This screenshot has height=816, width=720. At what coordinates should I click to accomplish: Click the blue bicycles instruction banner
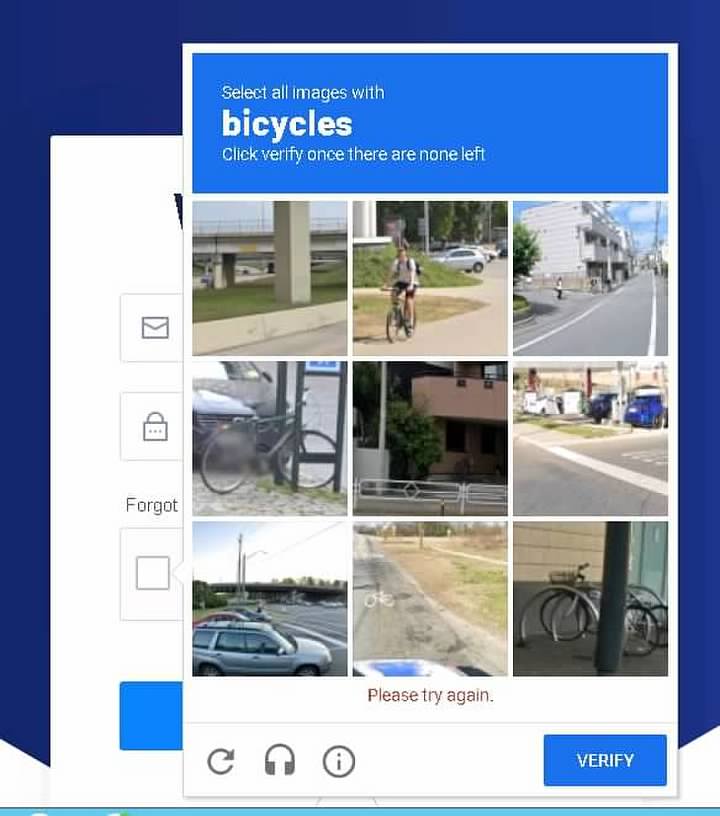(430, 123)
